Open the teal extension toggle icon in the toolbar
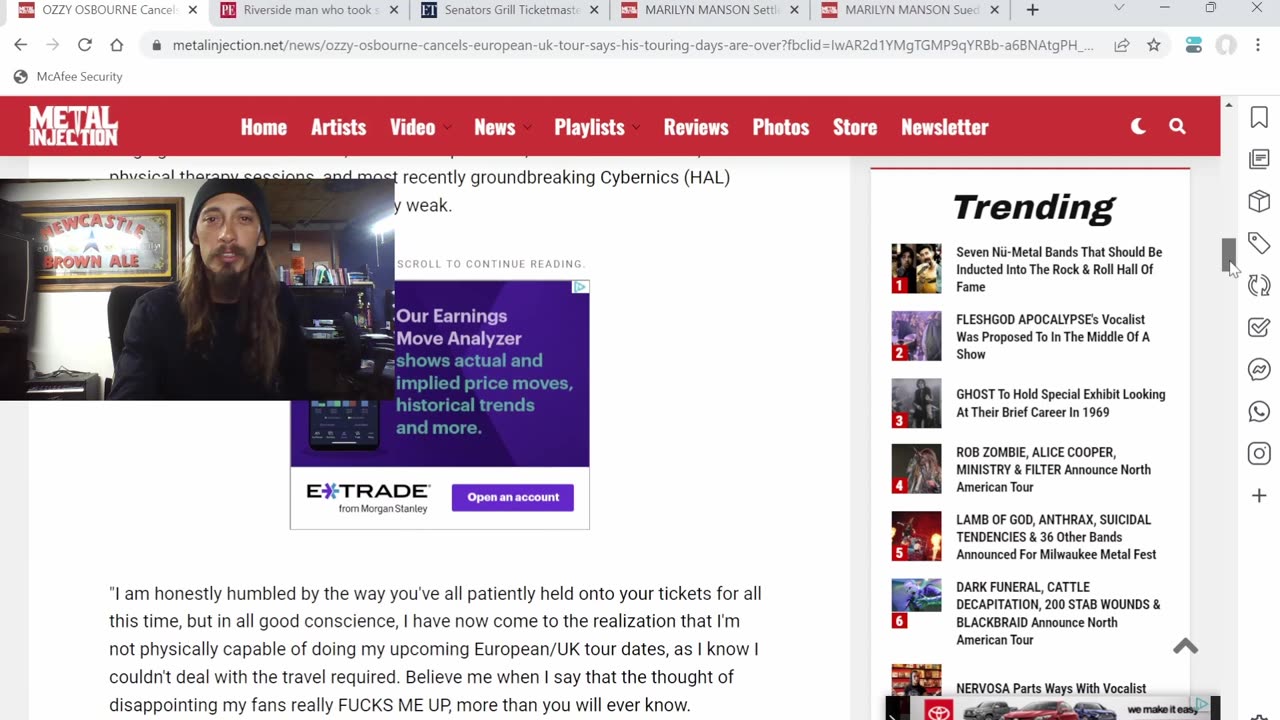This screenshot has height=720, width=1280. coord(1193,45)
